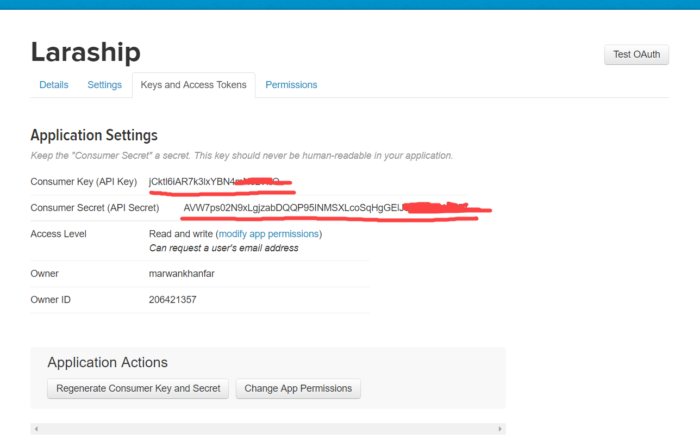Click the Owner ID number 206421357
This screenshot has height=439, width=700.
point(172,300)
